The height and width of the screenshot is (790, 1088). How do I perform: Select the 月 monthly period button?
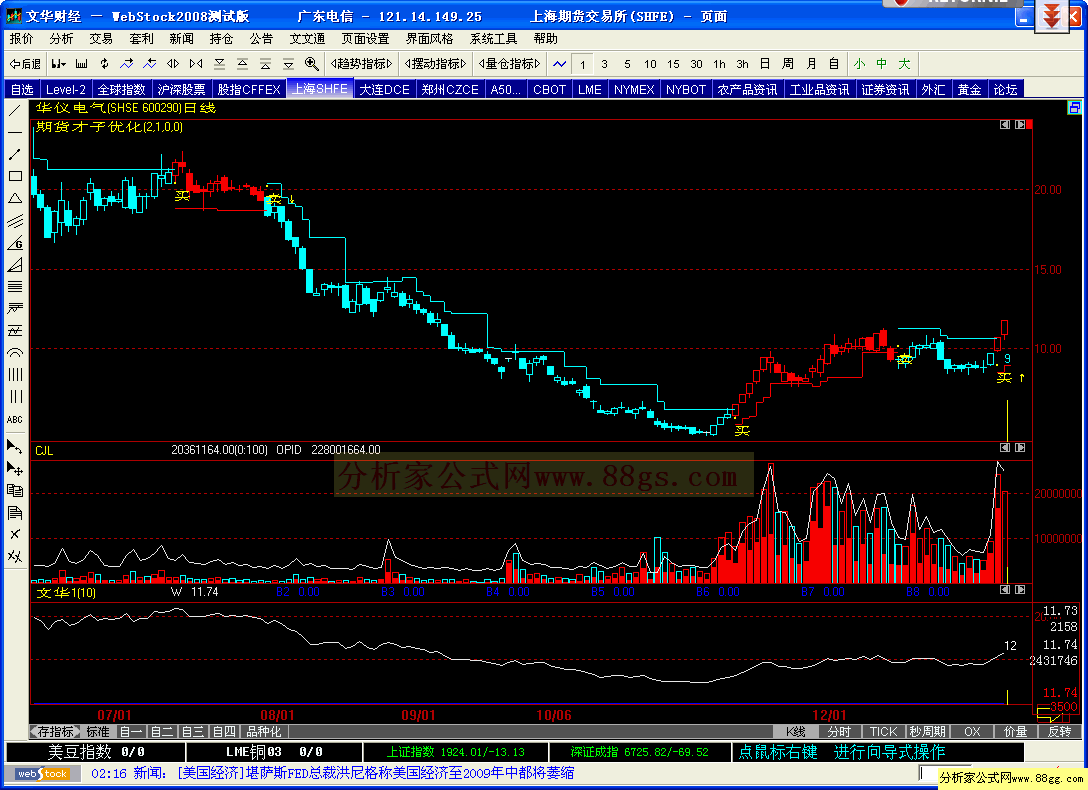(x=811, y=64)
